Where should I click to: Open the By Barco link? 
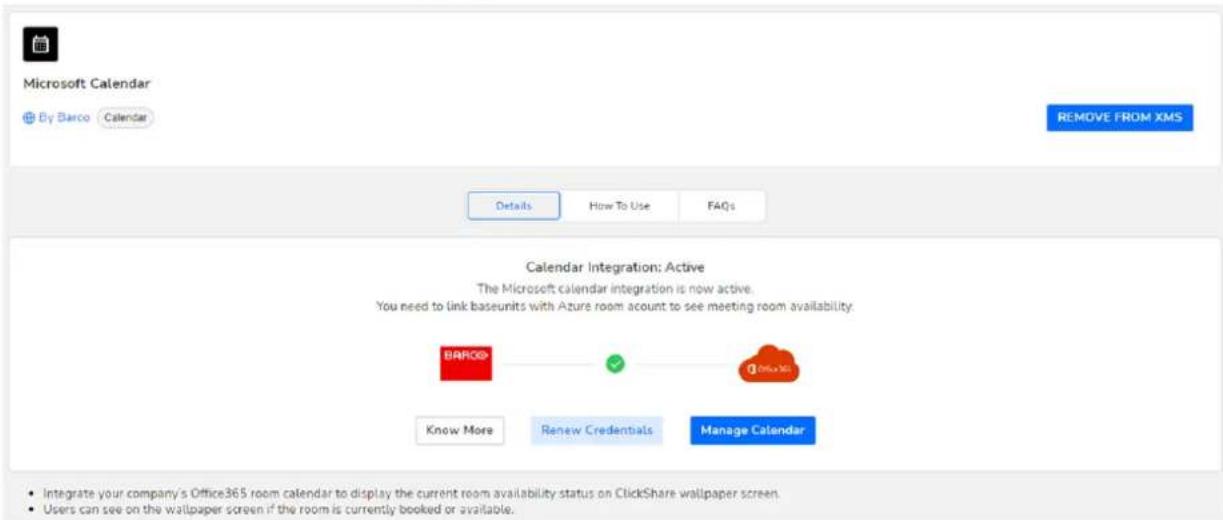pos(63,118)
